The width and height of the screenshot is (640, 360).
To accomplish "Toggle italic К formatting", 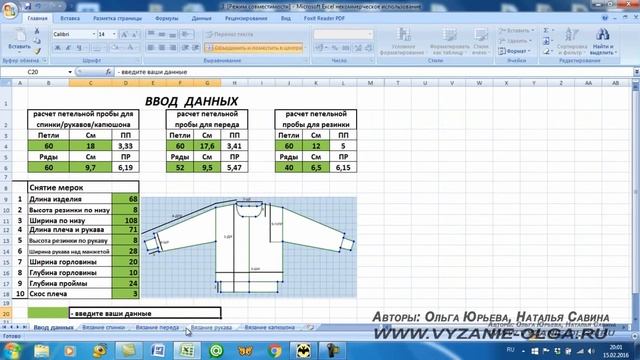I will point(68,48).
